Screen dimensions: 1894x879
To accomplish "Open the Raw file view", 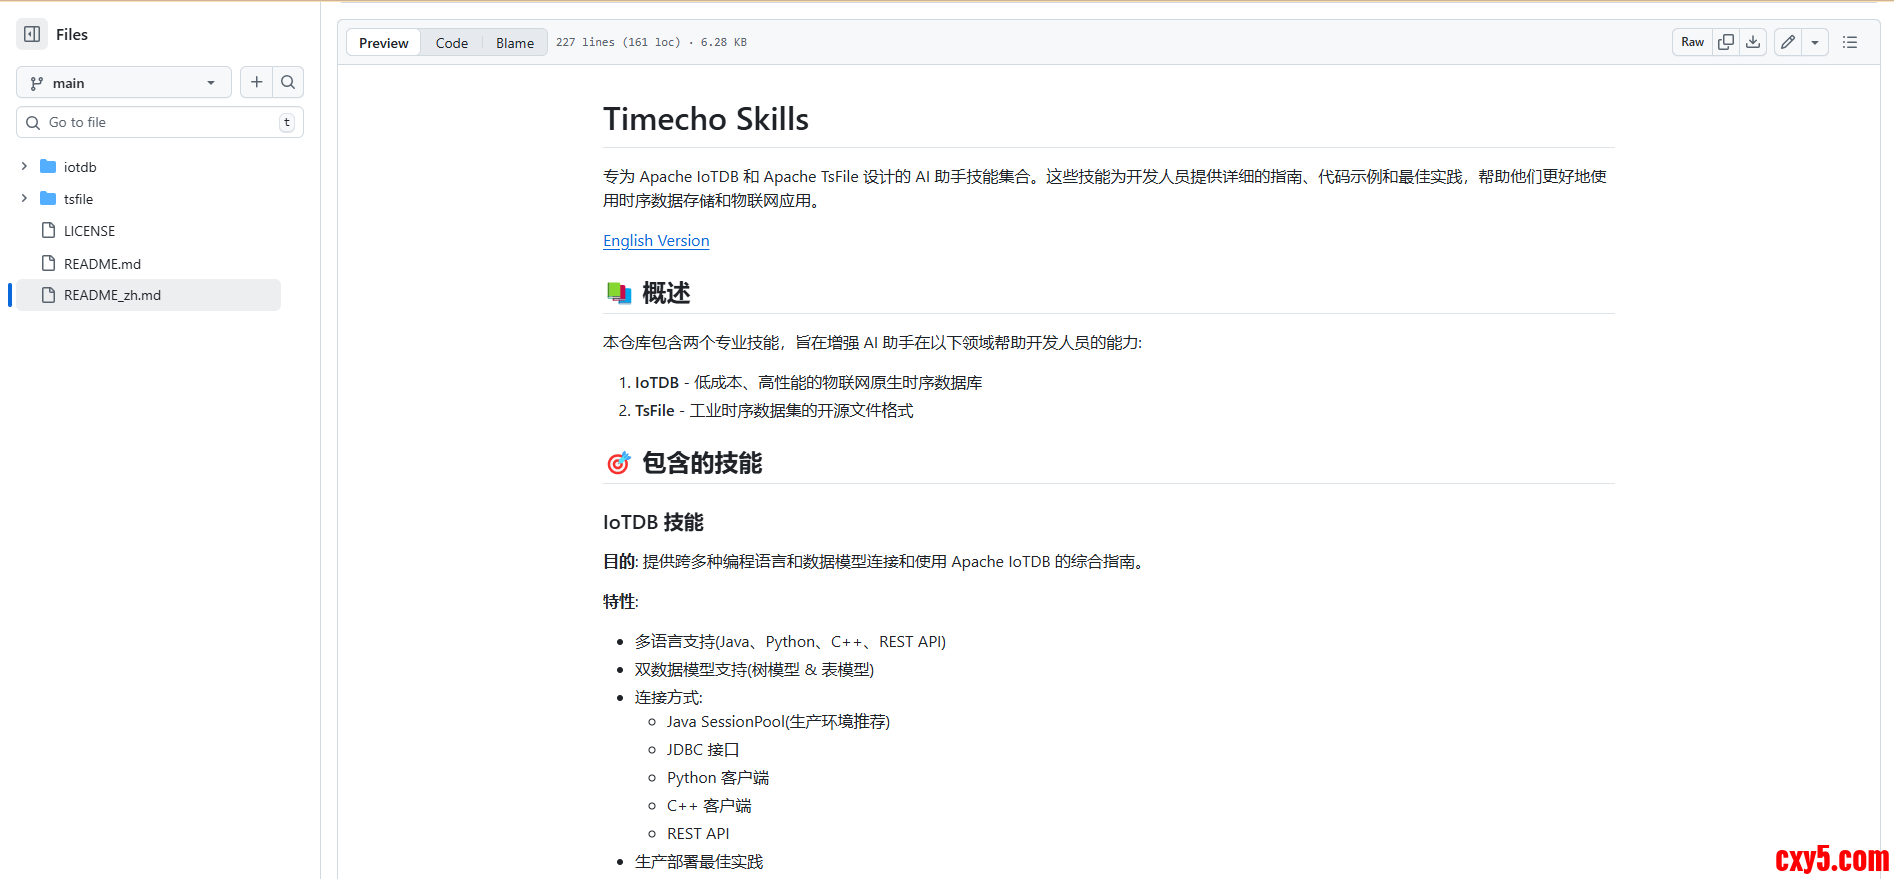I will tap(1692, 42).
